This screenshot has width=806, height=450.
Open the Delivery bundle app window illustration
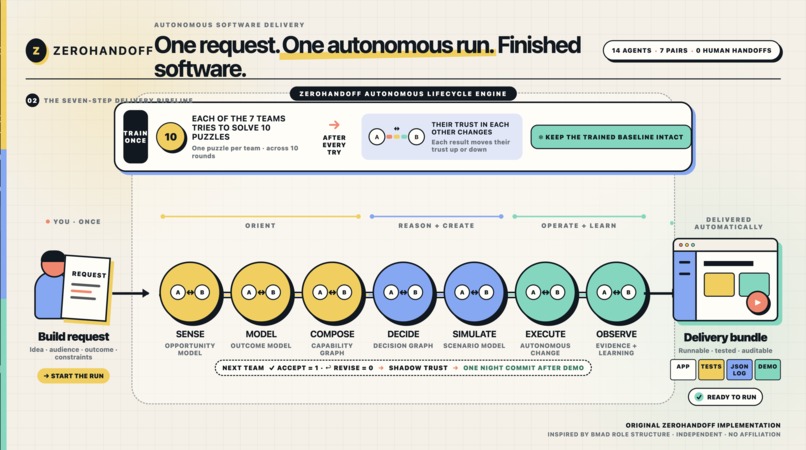point(725,280)
